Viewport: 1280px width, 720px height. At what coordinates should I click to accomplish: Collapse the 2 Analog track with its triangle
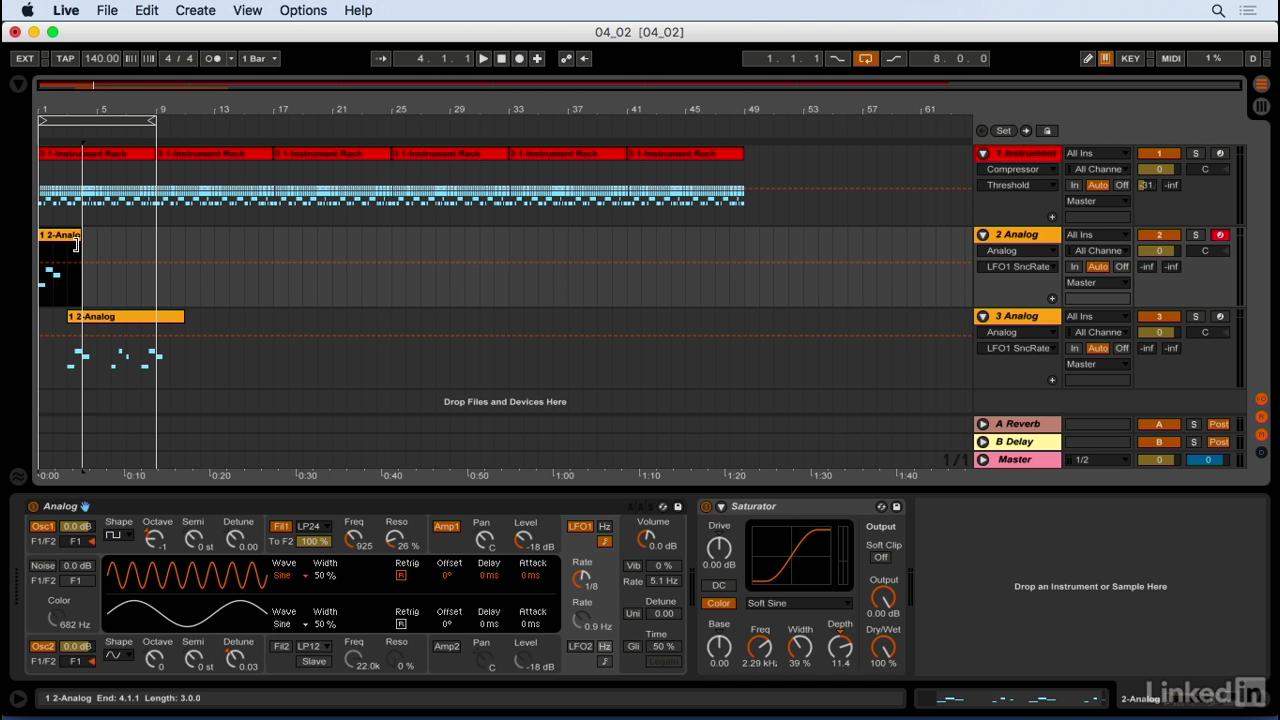click(x=983, y=234)
